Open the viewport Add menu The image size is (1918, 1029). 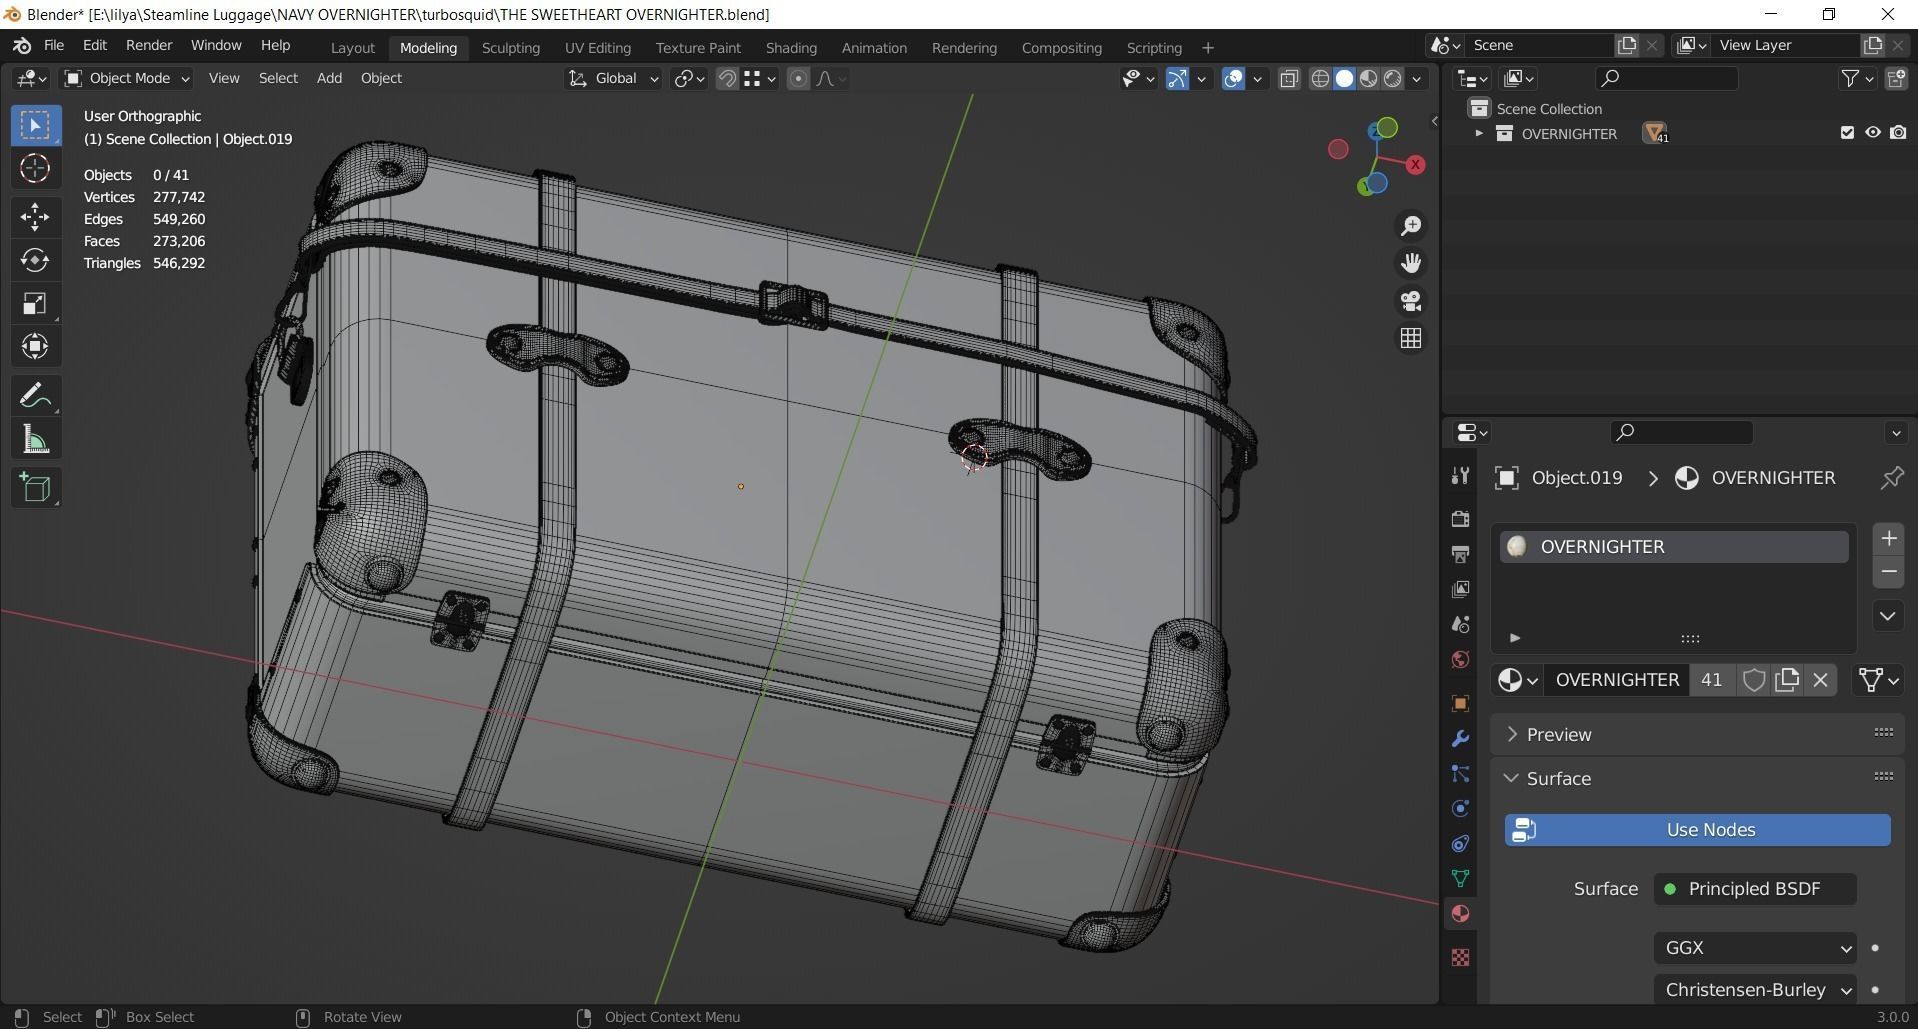[329, 78]
